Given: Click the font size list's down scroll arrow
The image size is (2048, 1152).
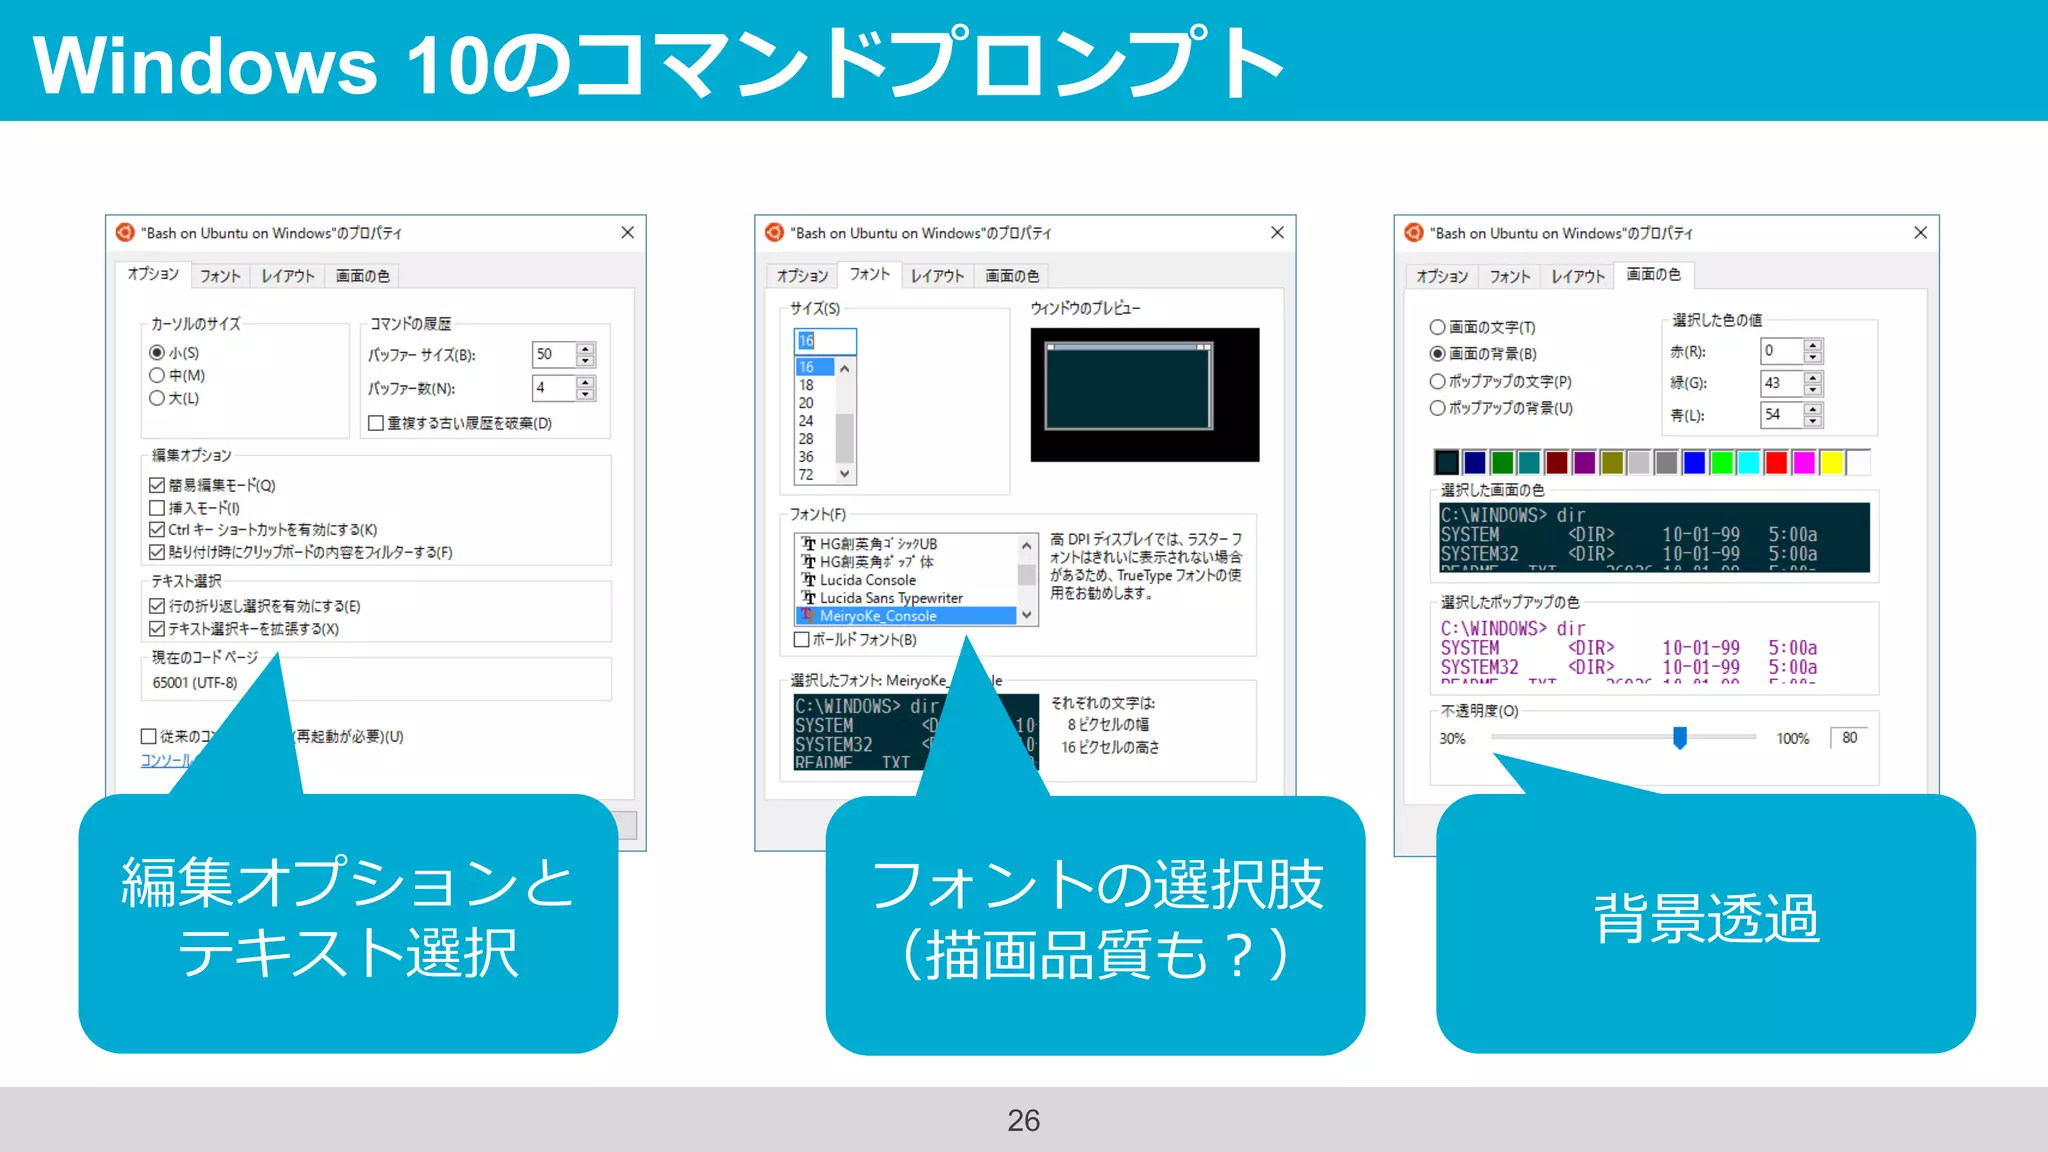Looking at the screenshot, I should coord(845,474).
